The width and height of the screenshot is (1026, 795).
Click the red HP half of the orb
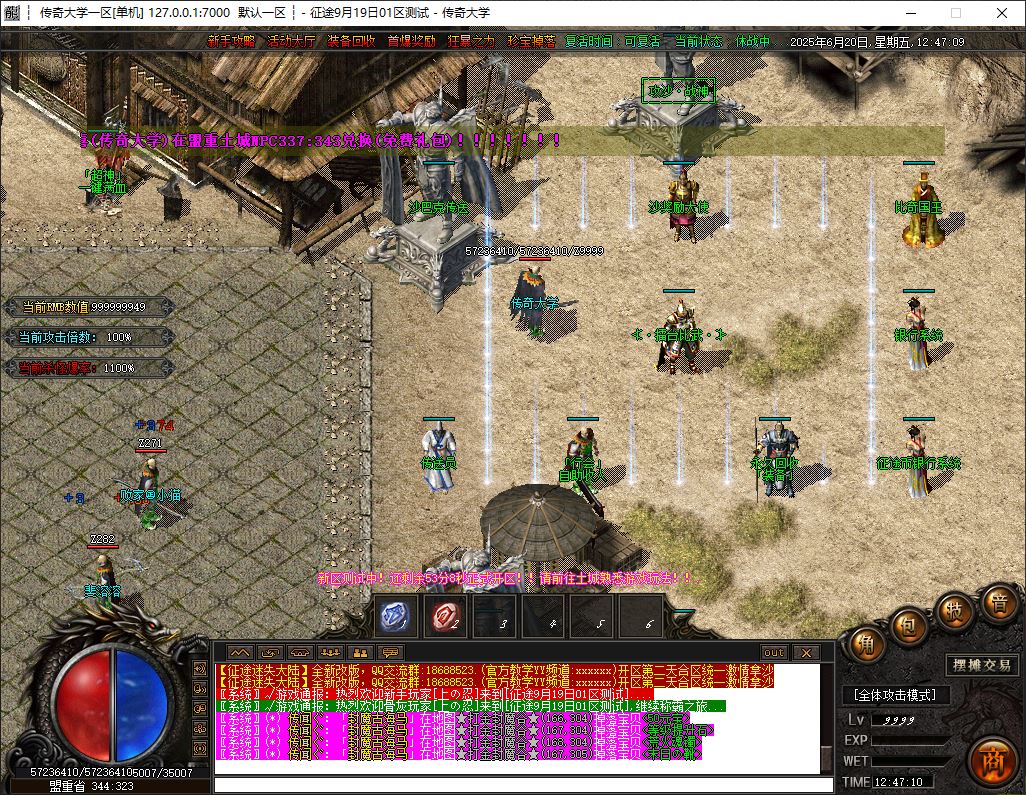pos(82,705)
